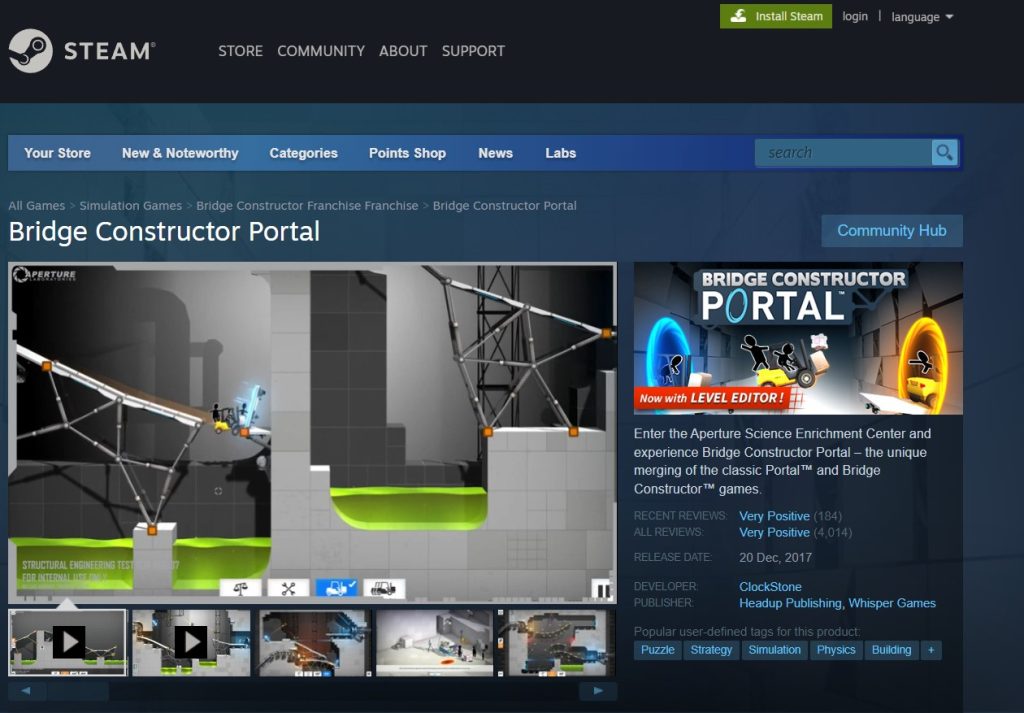Add a tag with the plus button
This screenshot has height=713, width=1024.
931,650
